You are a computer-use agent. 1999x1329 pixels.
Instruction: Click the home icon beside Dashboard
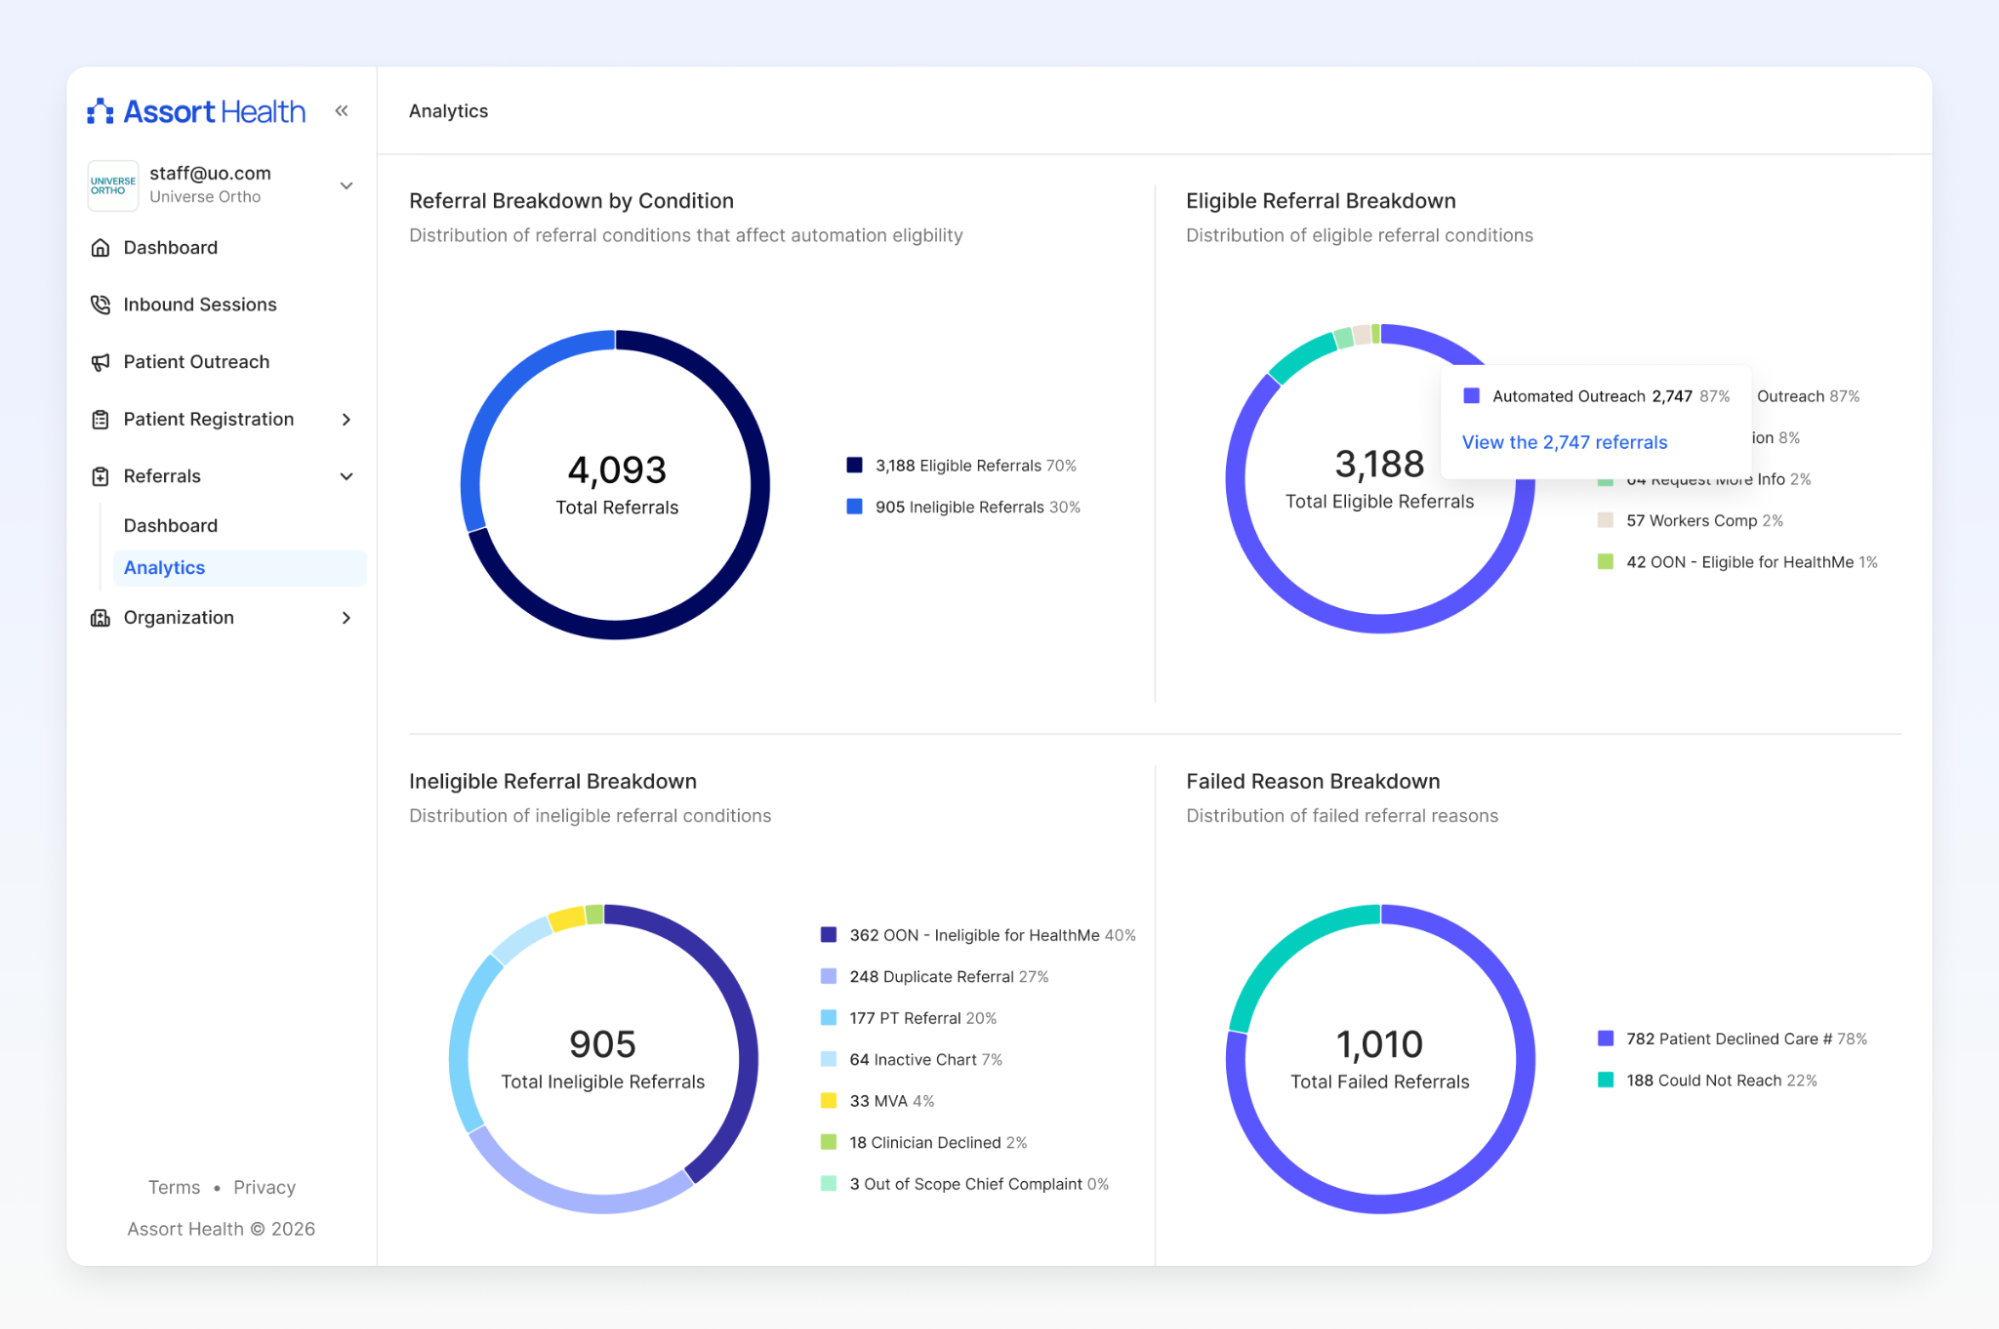[100, 248]
